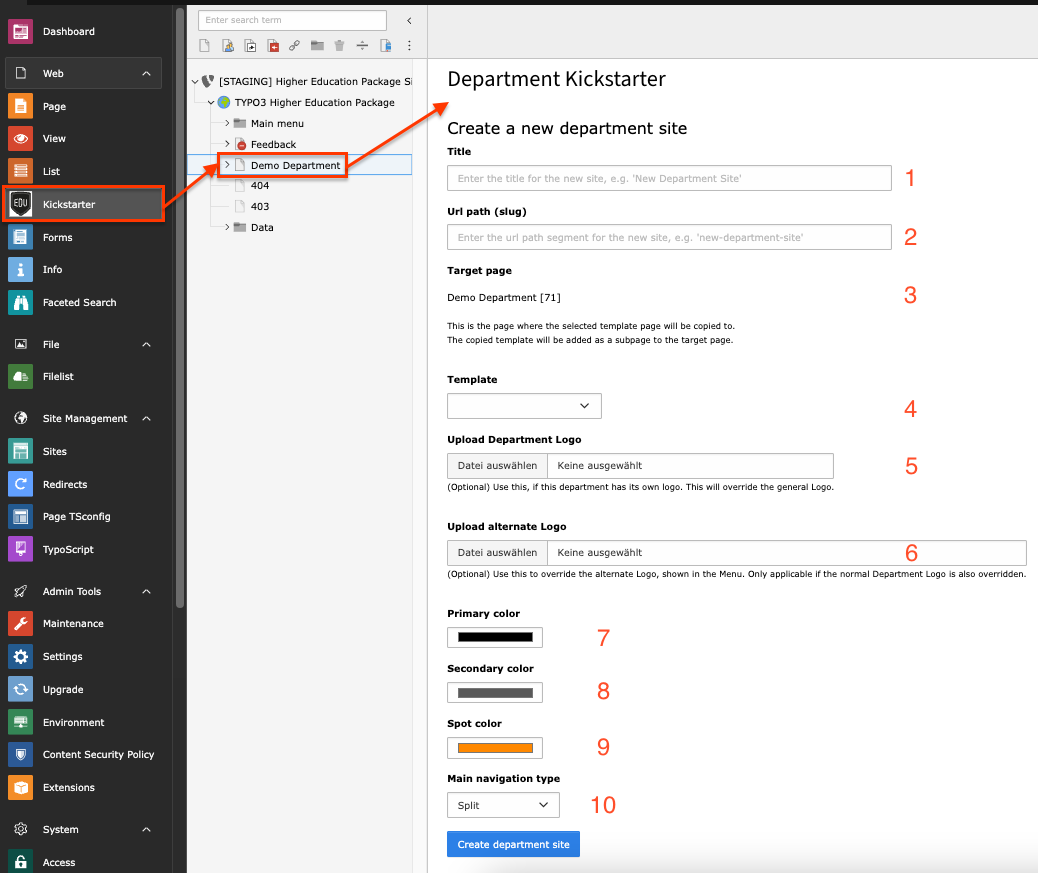
Task: Collapse the Site Management menu section
Action: point(146,418)
